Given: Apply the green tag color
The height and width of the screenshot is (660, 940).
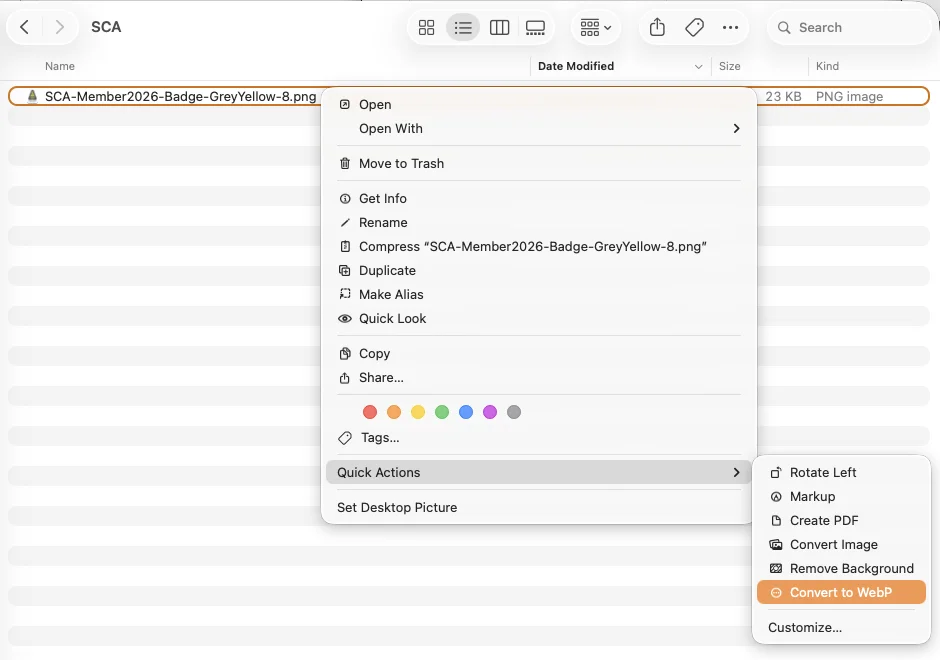Looking at the screenshot, I should point(442,411).
